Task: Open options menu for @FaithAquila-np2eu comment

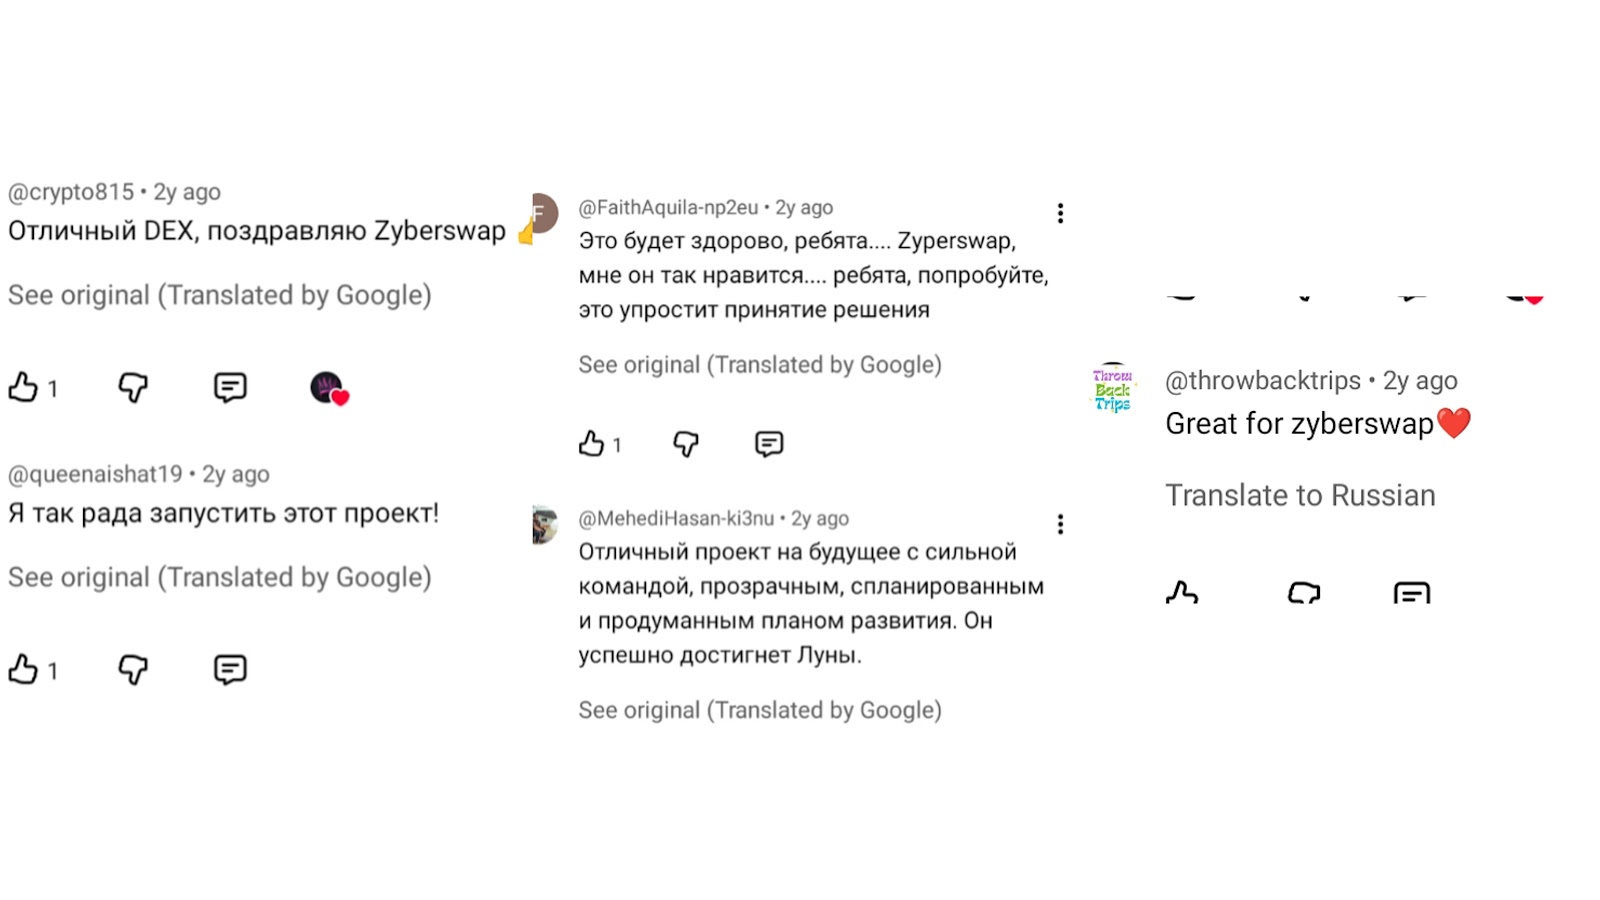Action: click(x=1060, y=213)
